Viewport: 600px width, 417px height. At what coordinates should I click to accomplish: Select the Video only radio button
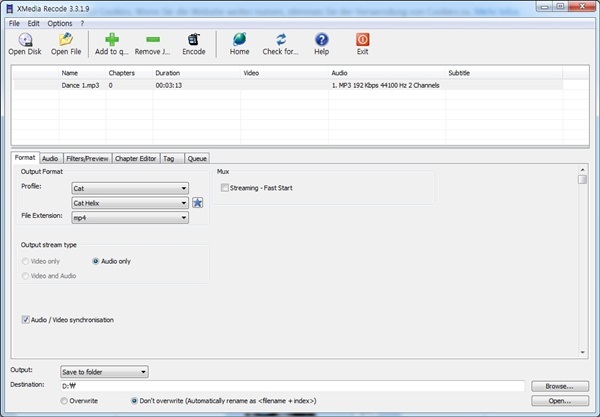(25, 261)
